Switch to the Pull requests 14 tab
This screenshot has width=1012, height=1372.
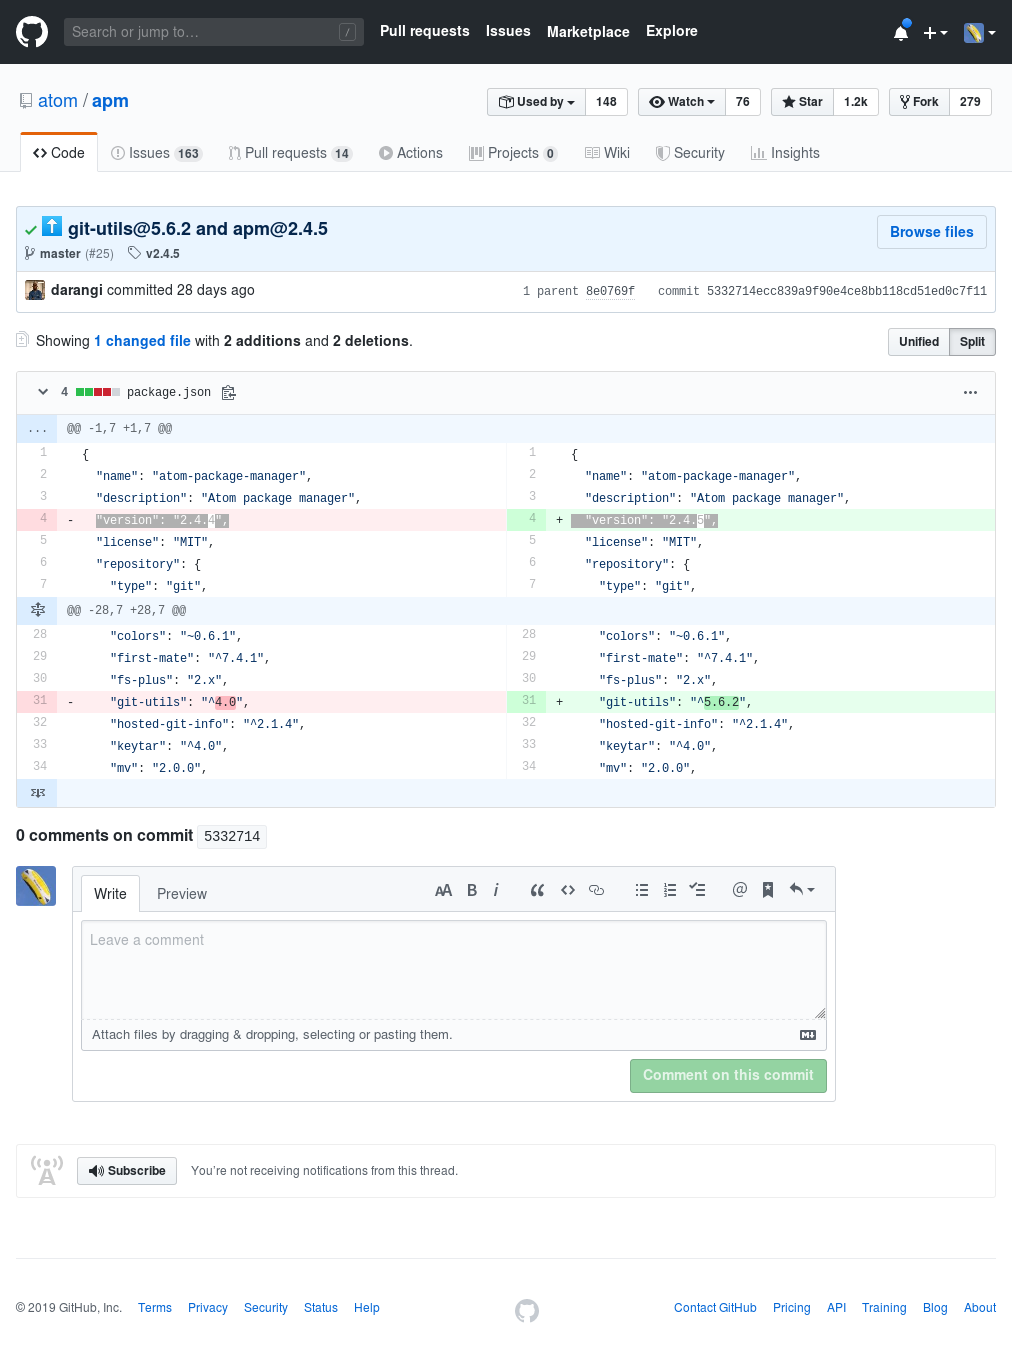(x=290, y=153)
